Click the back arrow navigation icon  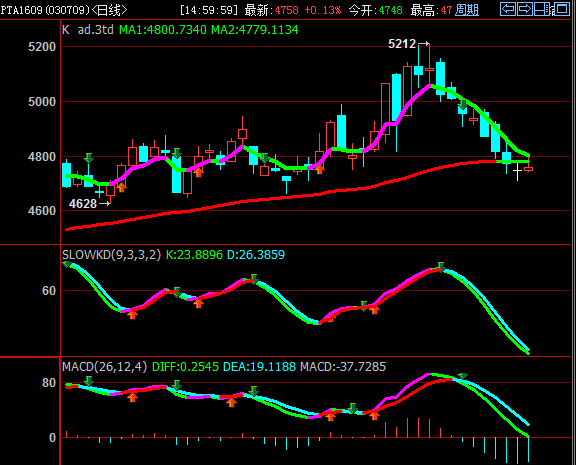tap(508, 9)
